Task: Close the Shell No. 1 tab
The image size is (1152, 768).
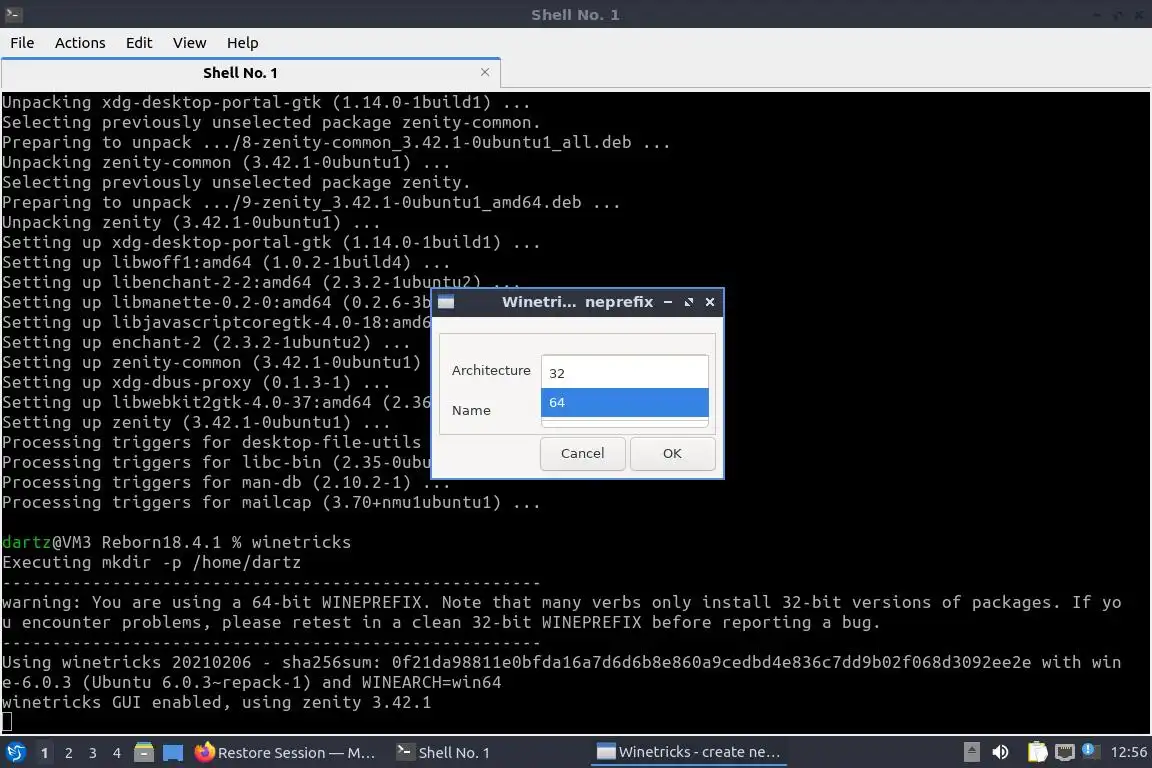Action: point(485,72)
